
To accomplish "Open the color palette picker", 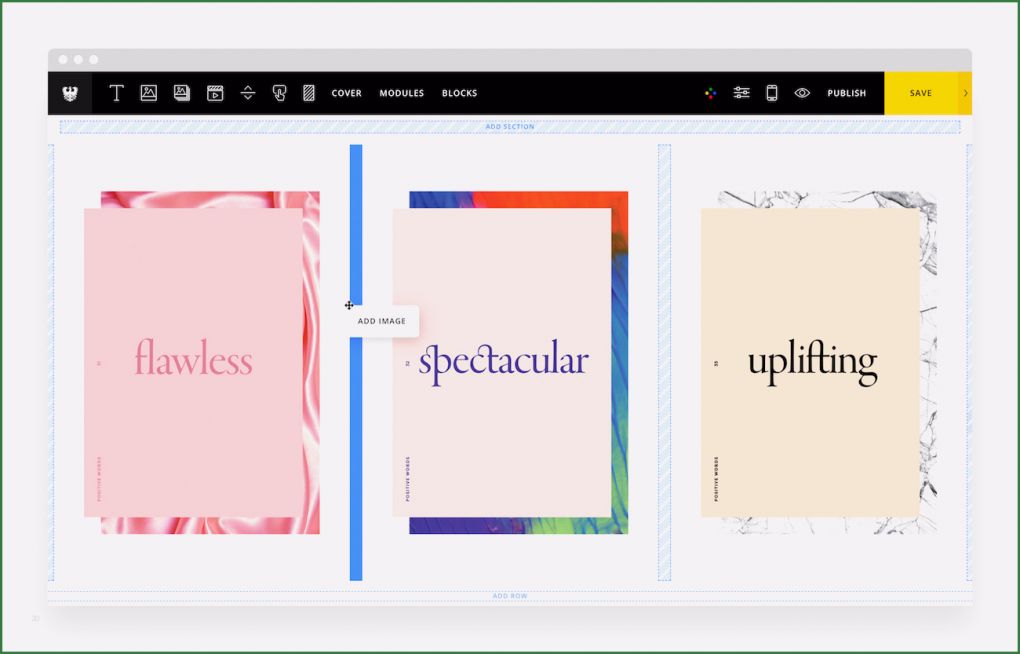I will click(709, 92).
